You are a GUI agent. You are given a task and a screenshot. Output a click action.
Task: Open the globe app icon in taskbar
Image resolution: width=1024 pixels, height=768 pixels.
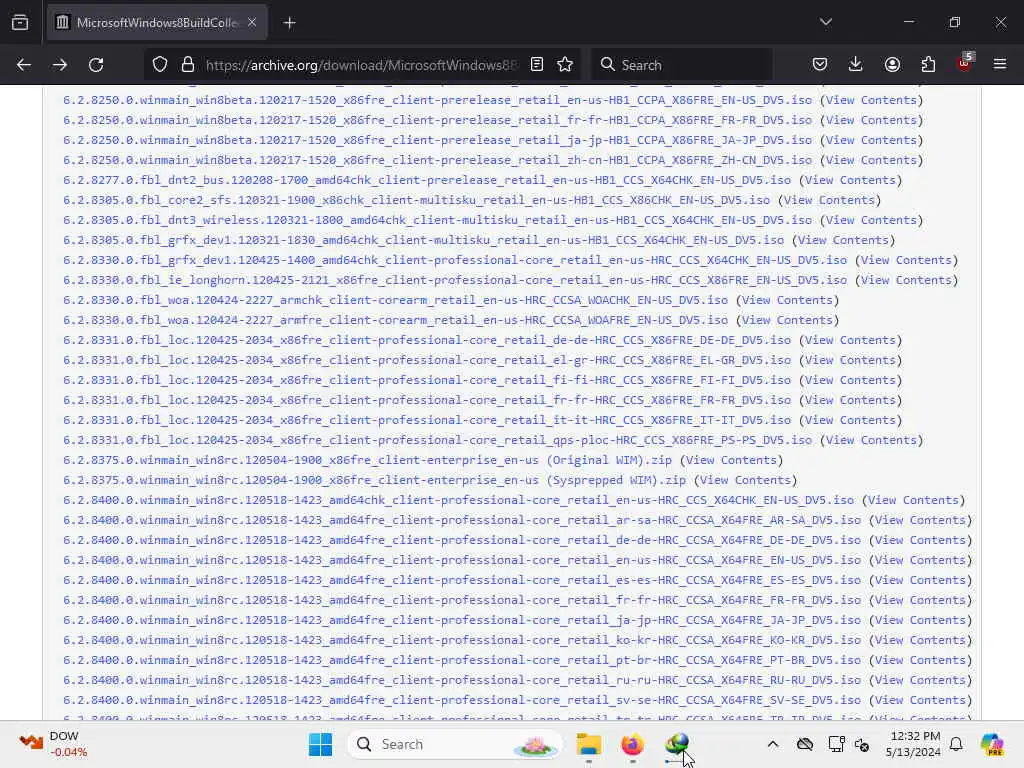click(x=677, y=744)
